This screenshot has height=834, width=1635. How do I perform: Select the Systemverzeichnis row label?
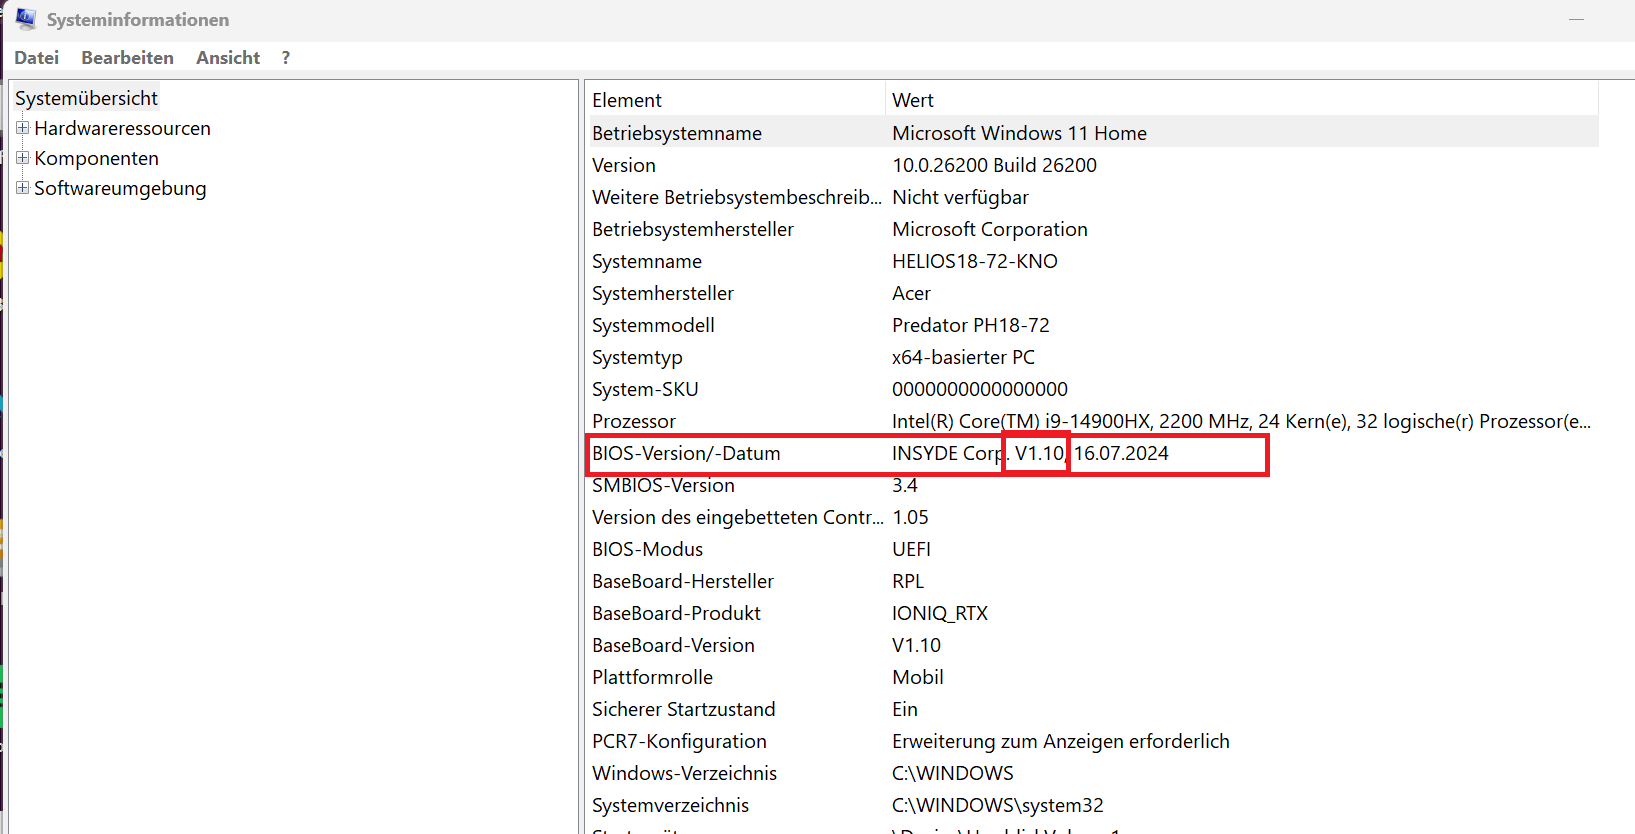pos(670,805)
